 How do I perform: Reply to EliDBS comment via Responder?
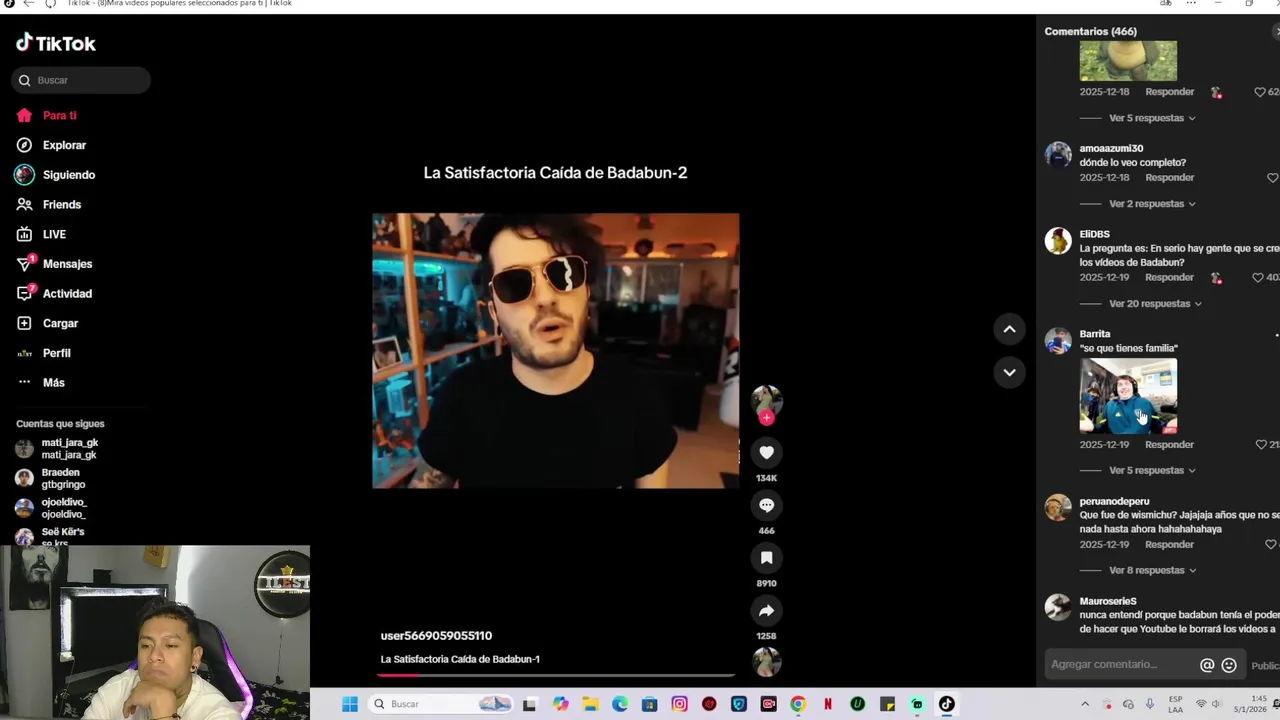pyautogui.click(x=1169, y=278)
